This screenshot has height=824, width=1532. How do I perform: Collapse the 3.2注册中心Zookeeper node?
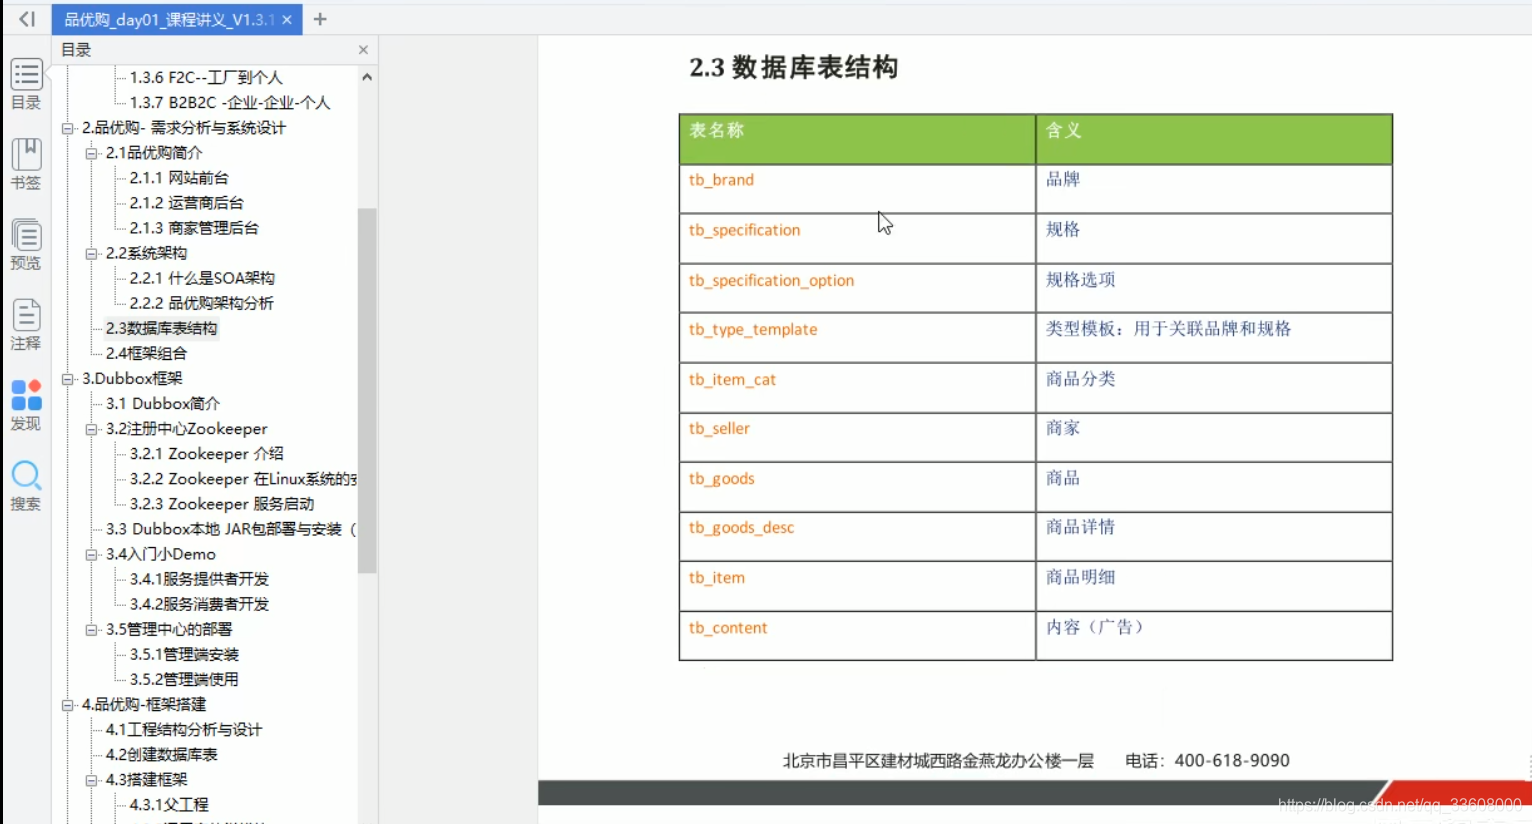click(x=92, y=429)
